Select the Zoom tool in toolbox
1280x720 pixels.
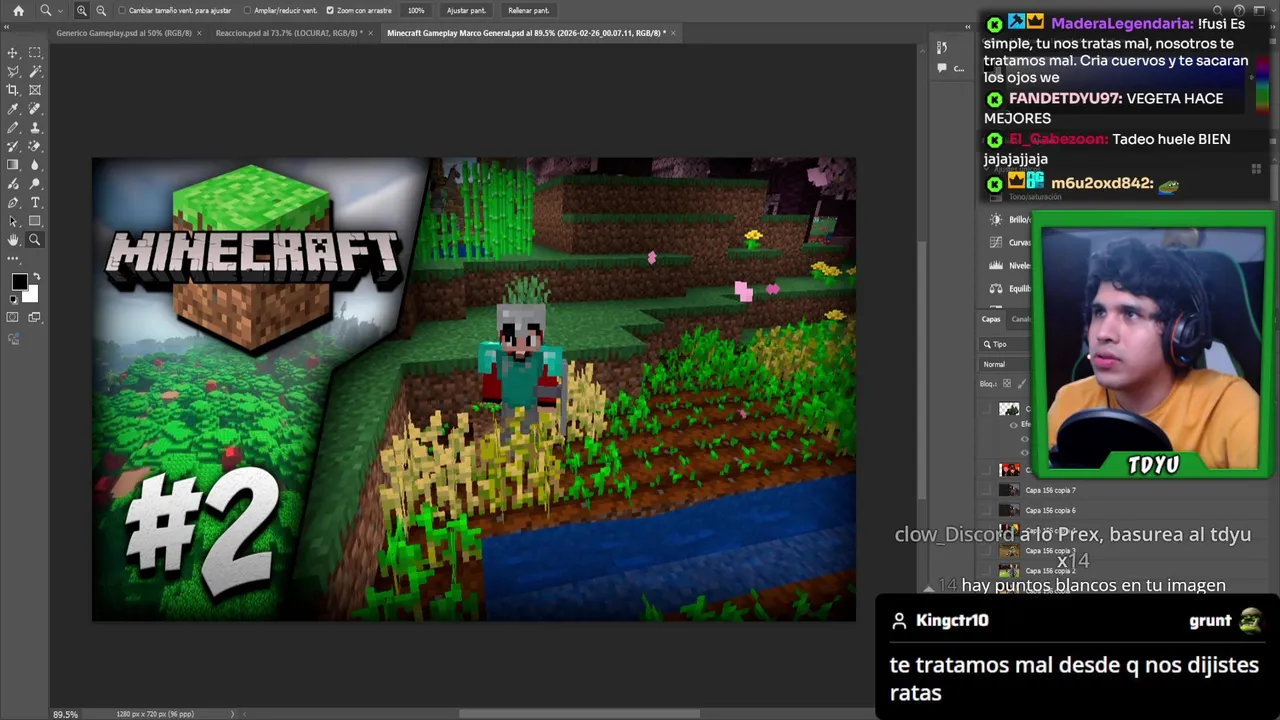35,240
